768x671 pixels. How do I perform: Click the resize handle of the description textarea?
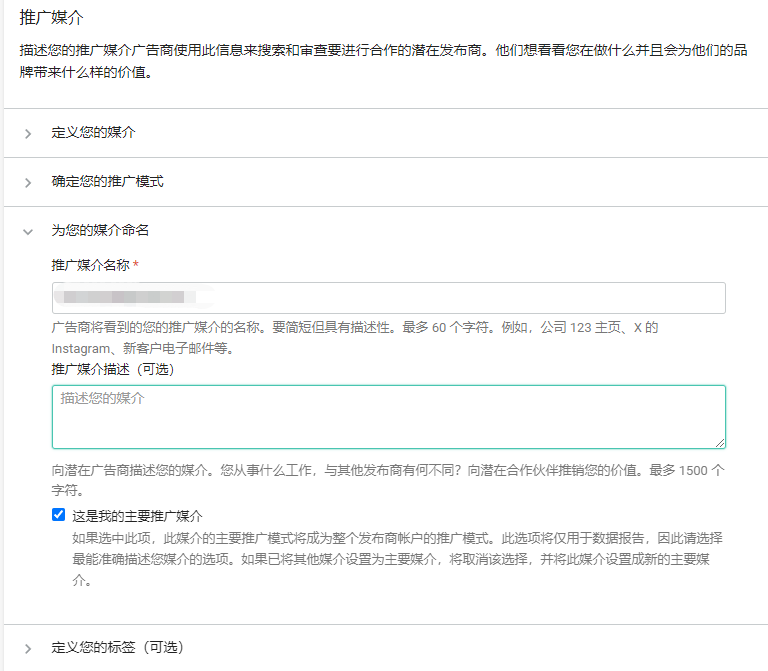[x=719, y=442]
